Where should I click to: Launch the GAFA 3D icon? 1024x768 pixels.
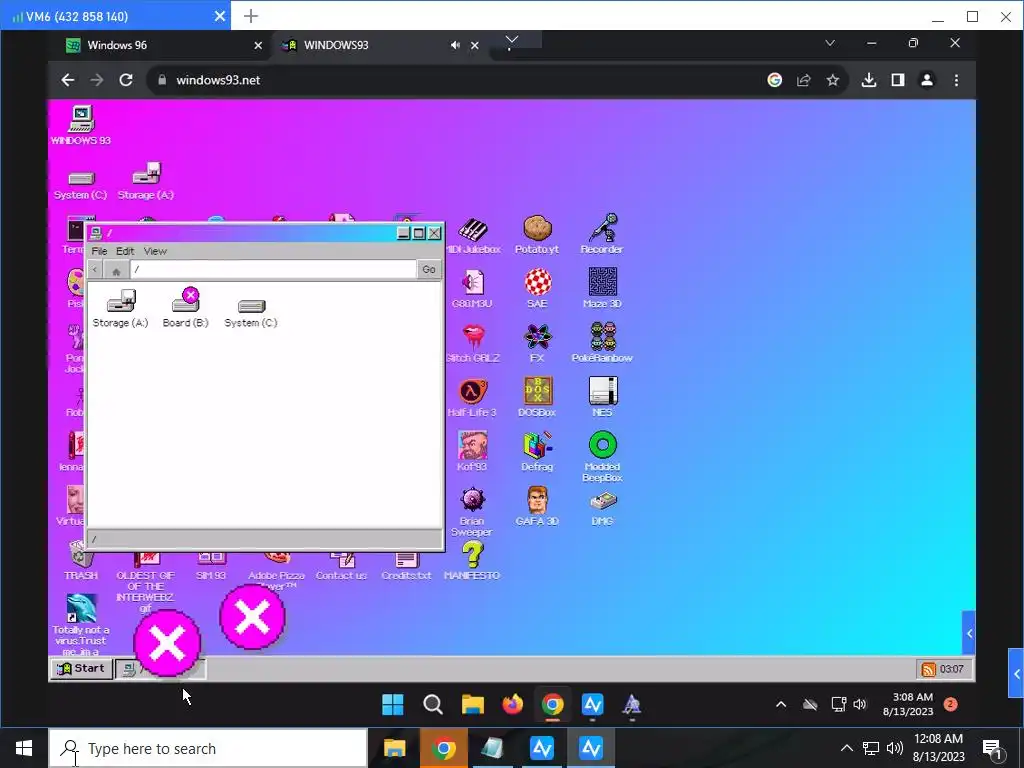(x=537, y=506)
